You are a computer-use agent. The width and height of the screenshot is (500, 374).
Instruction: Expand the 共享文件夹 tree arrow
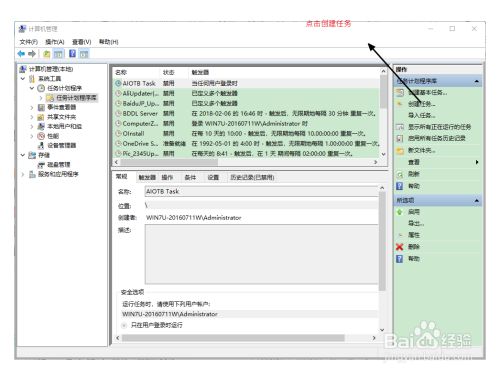point(32,117)
